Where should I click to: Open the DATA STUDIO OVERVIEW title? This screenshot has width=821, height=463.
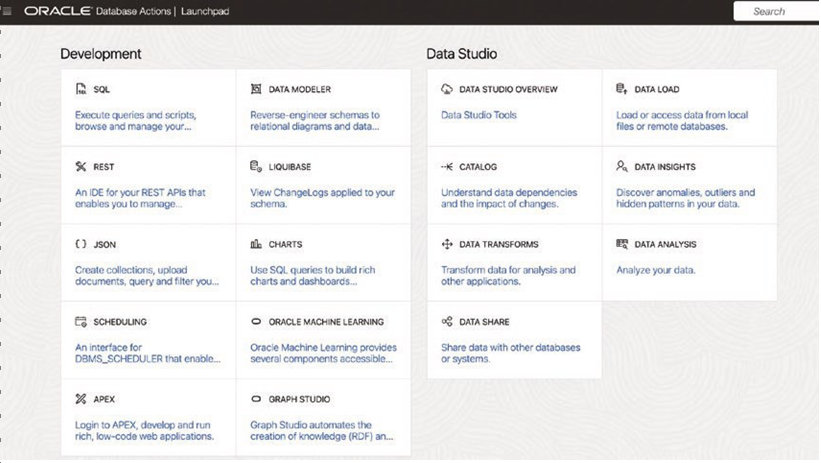[508, 90]
